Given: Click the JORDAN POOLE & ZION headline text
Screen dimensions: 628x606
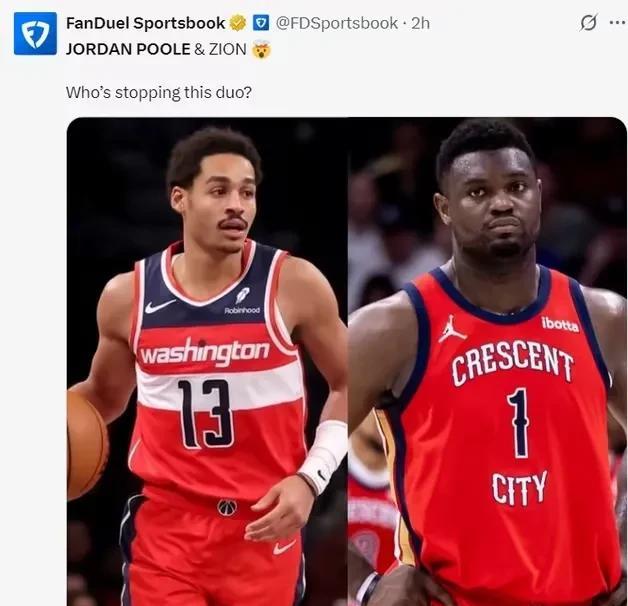Looking at the screenshot, I should (x=156, y=49).
